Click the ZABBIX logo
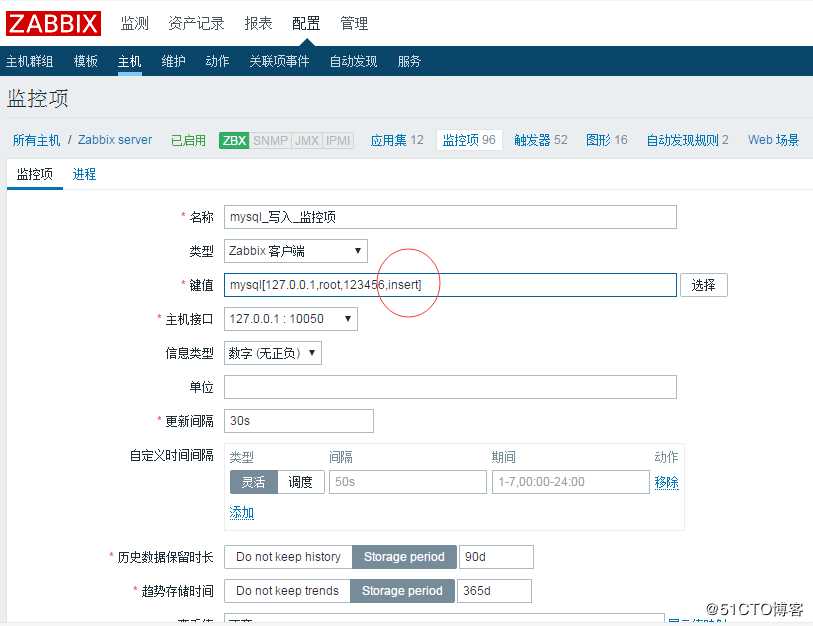 [53, 23]
